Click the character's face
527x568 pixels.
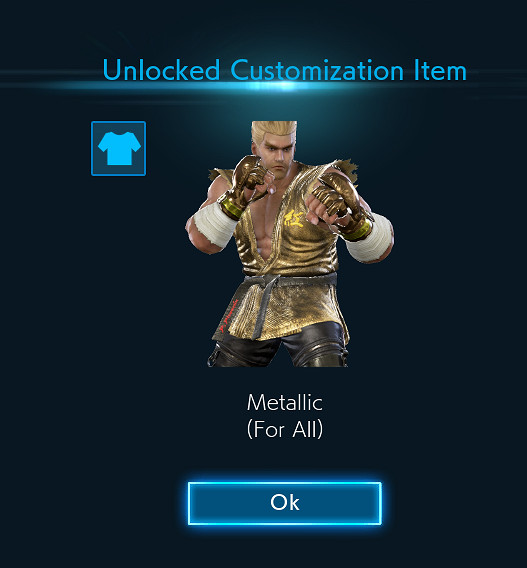coord(278,153)
